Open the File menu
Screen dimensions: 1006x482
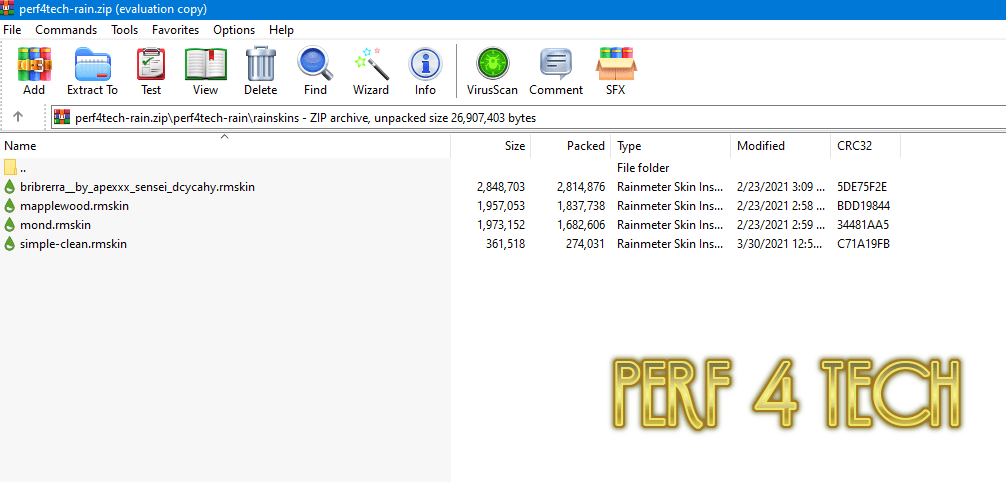[x=12, y=30]
